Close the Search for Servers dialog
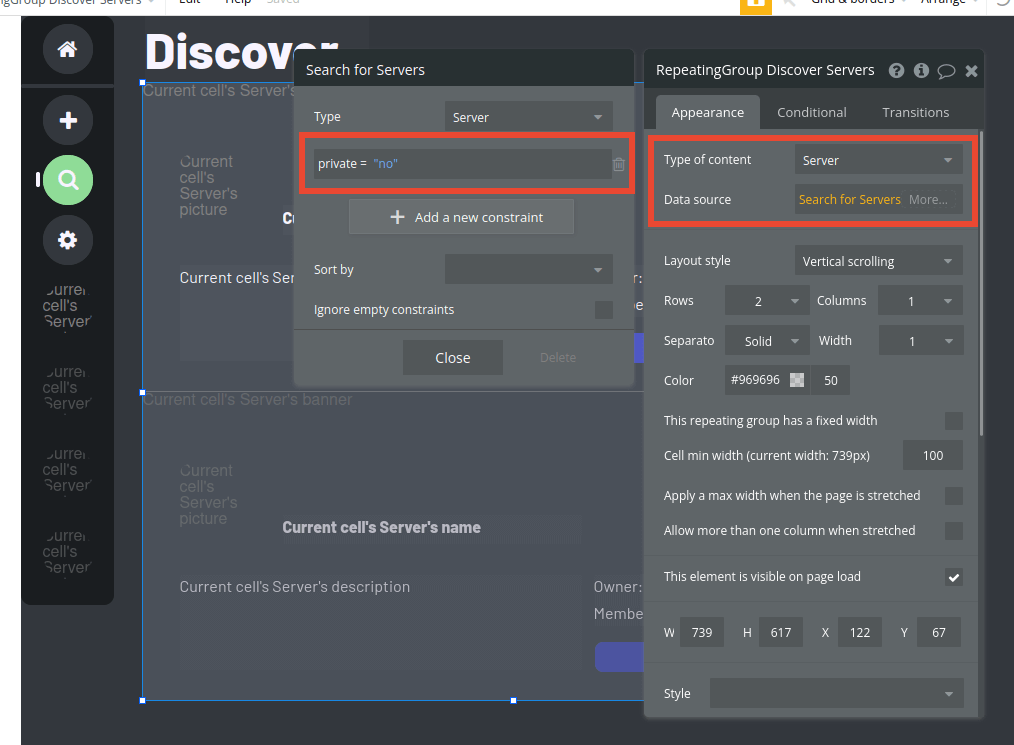The width and height of the screenshot is (1014, 745). click(x=452, y=357)
